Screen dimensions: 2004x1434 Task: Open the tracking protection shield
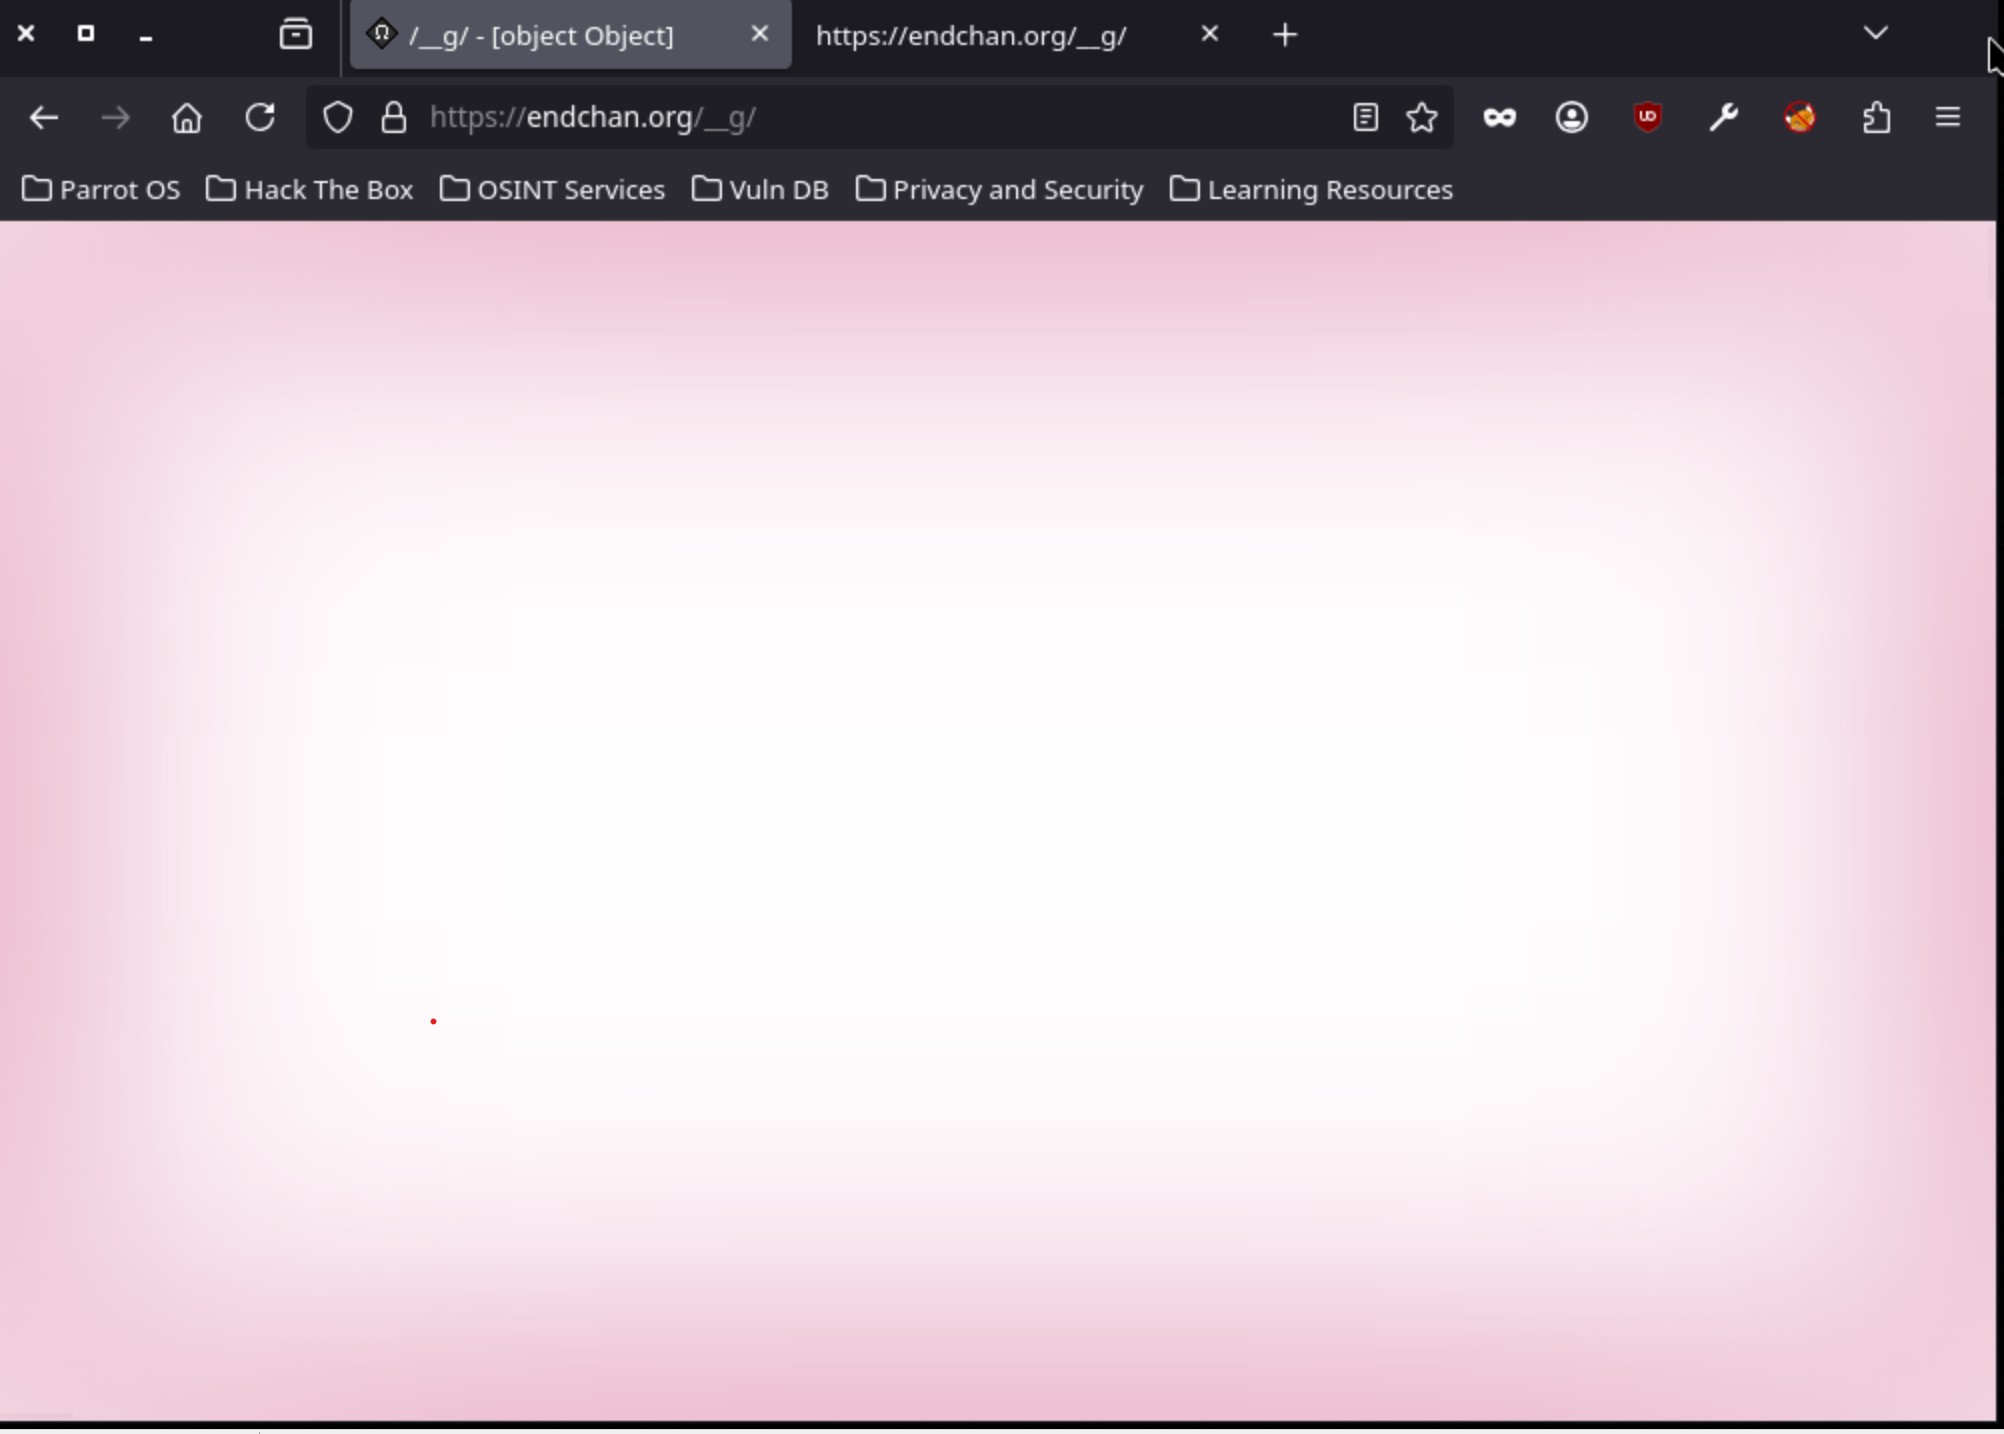(338, 118)
